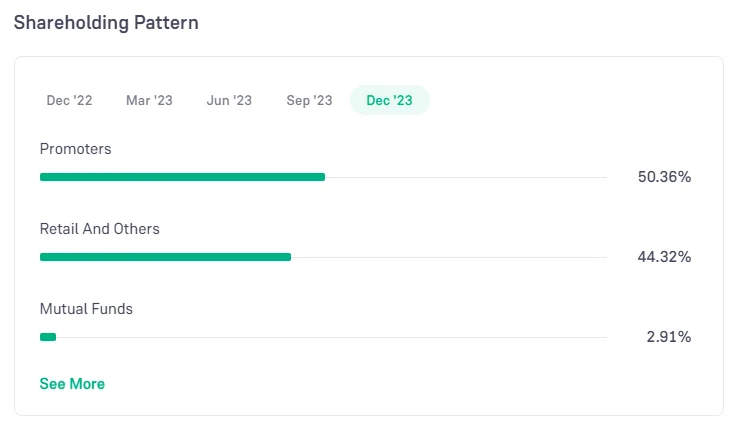The height and width of the screenshot is (429, 738).
Task: Switch to the Mar '23 tab
Action: [x=149, y=100]
